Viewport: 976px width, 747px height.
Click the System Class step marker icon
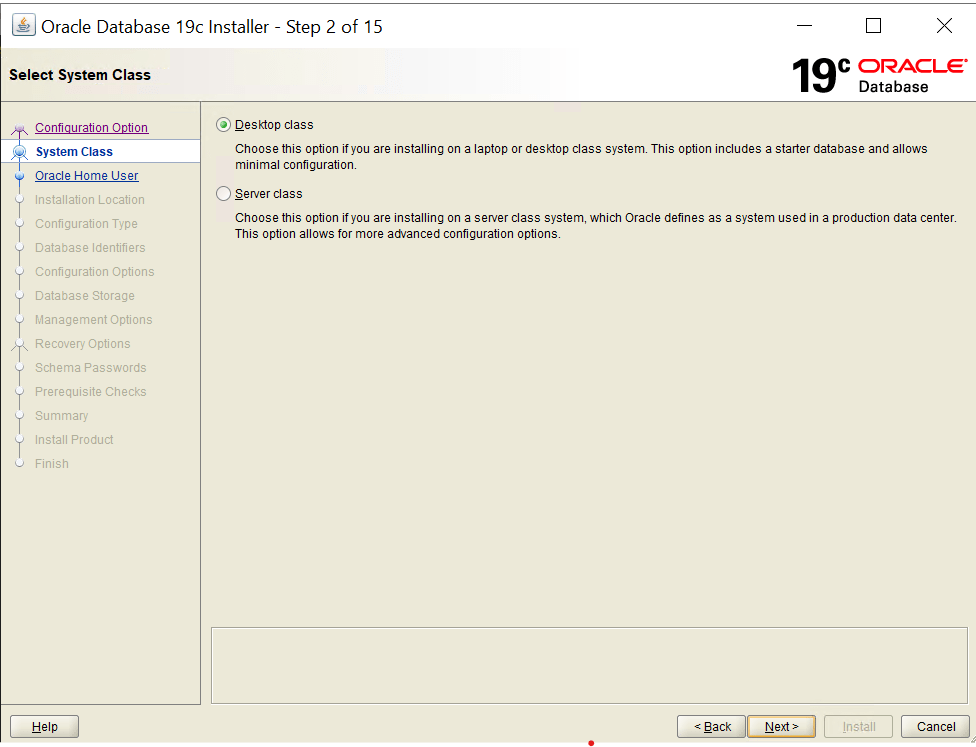tap(19, 152)
